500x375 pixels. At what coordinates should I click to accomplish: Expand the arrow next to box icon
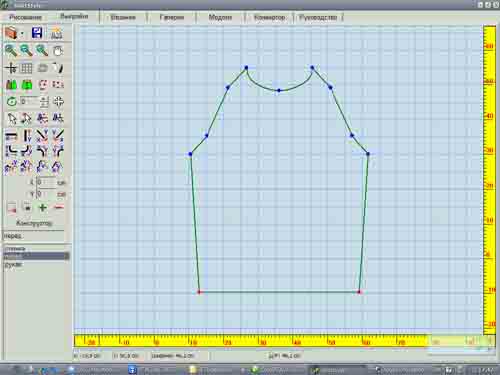[22, 34]
